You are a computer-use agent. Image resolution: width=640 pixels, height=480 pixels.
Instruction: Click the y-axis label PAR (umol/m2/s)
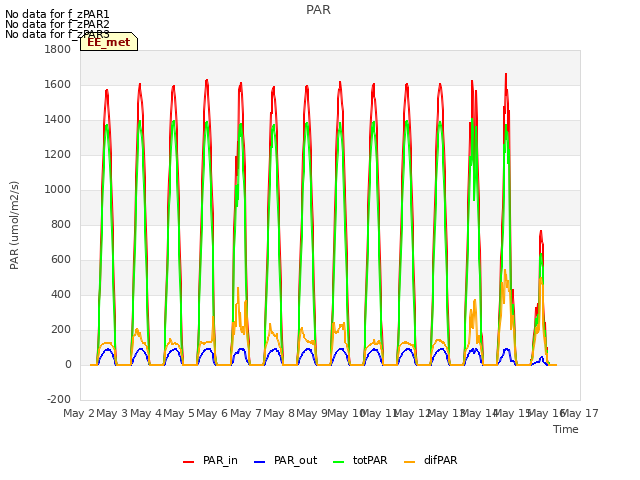coord(14,225)
